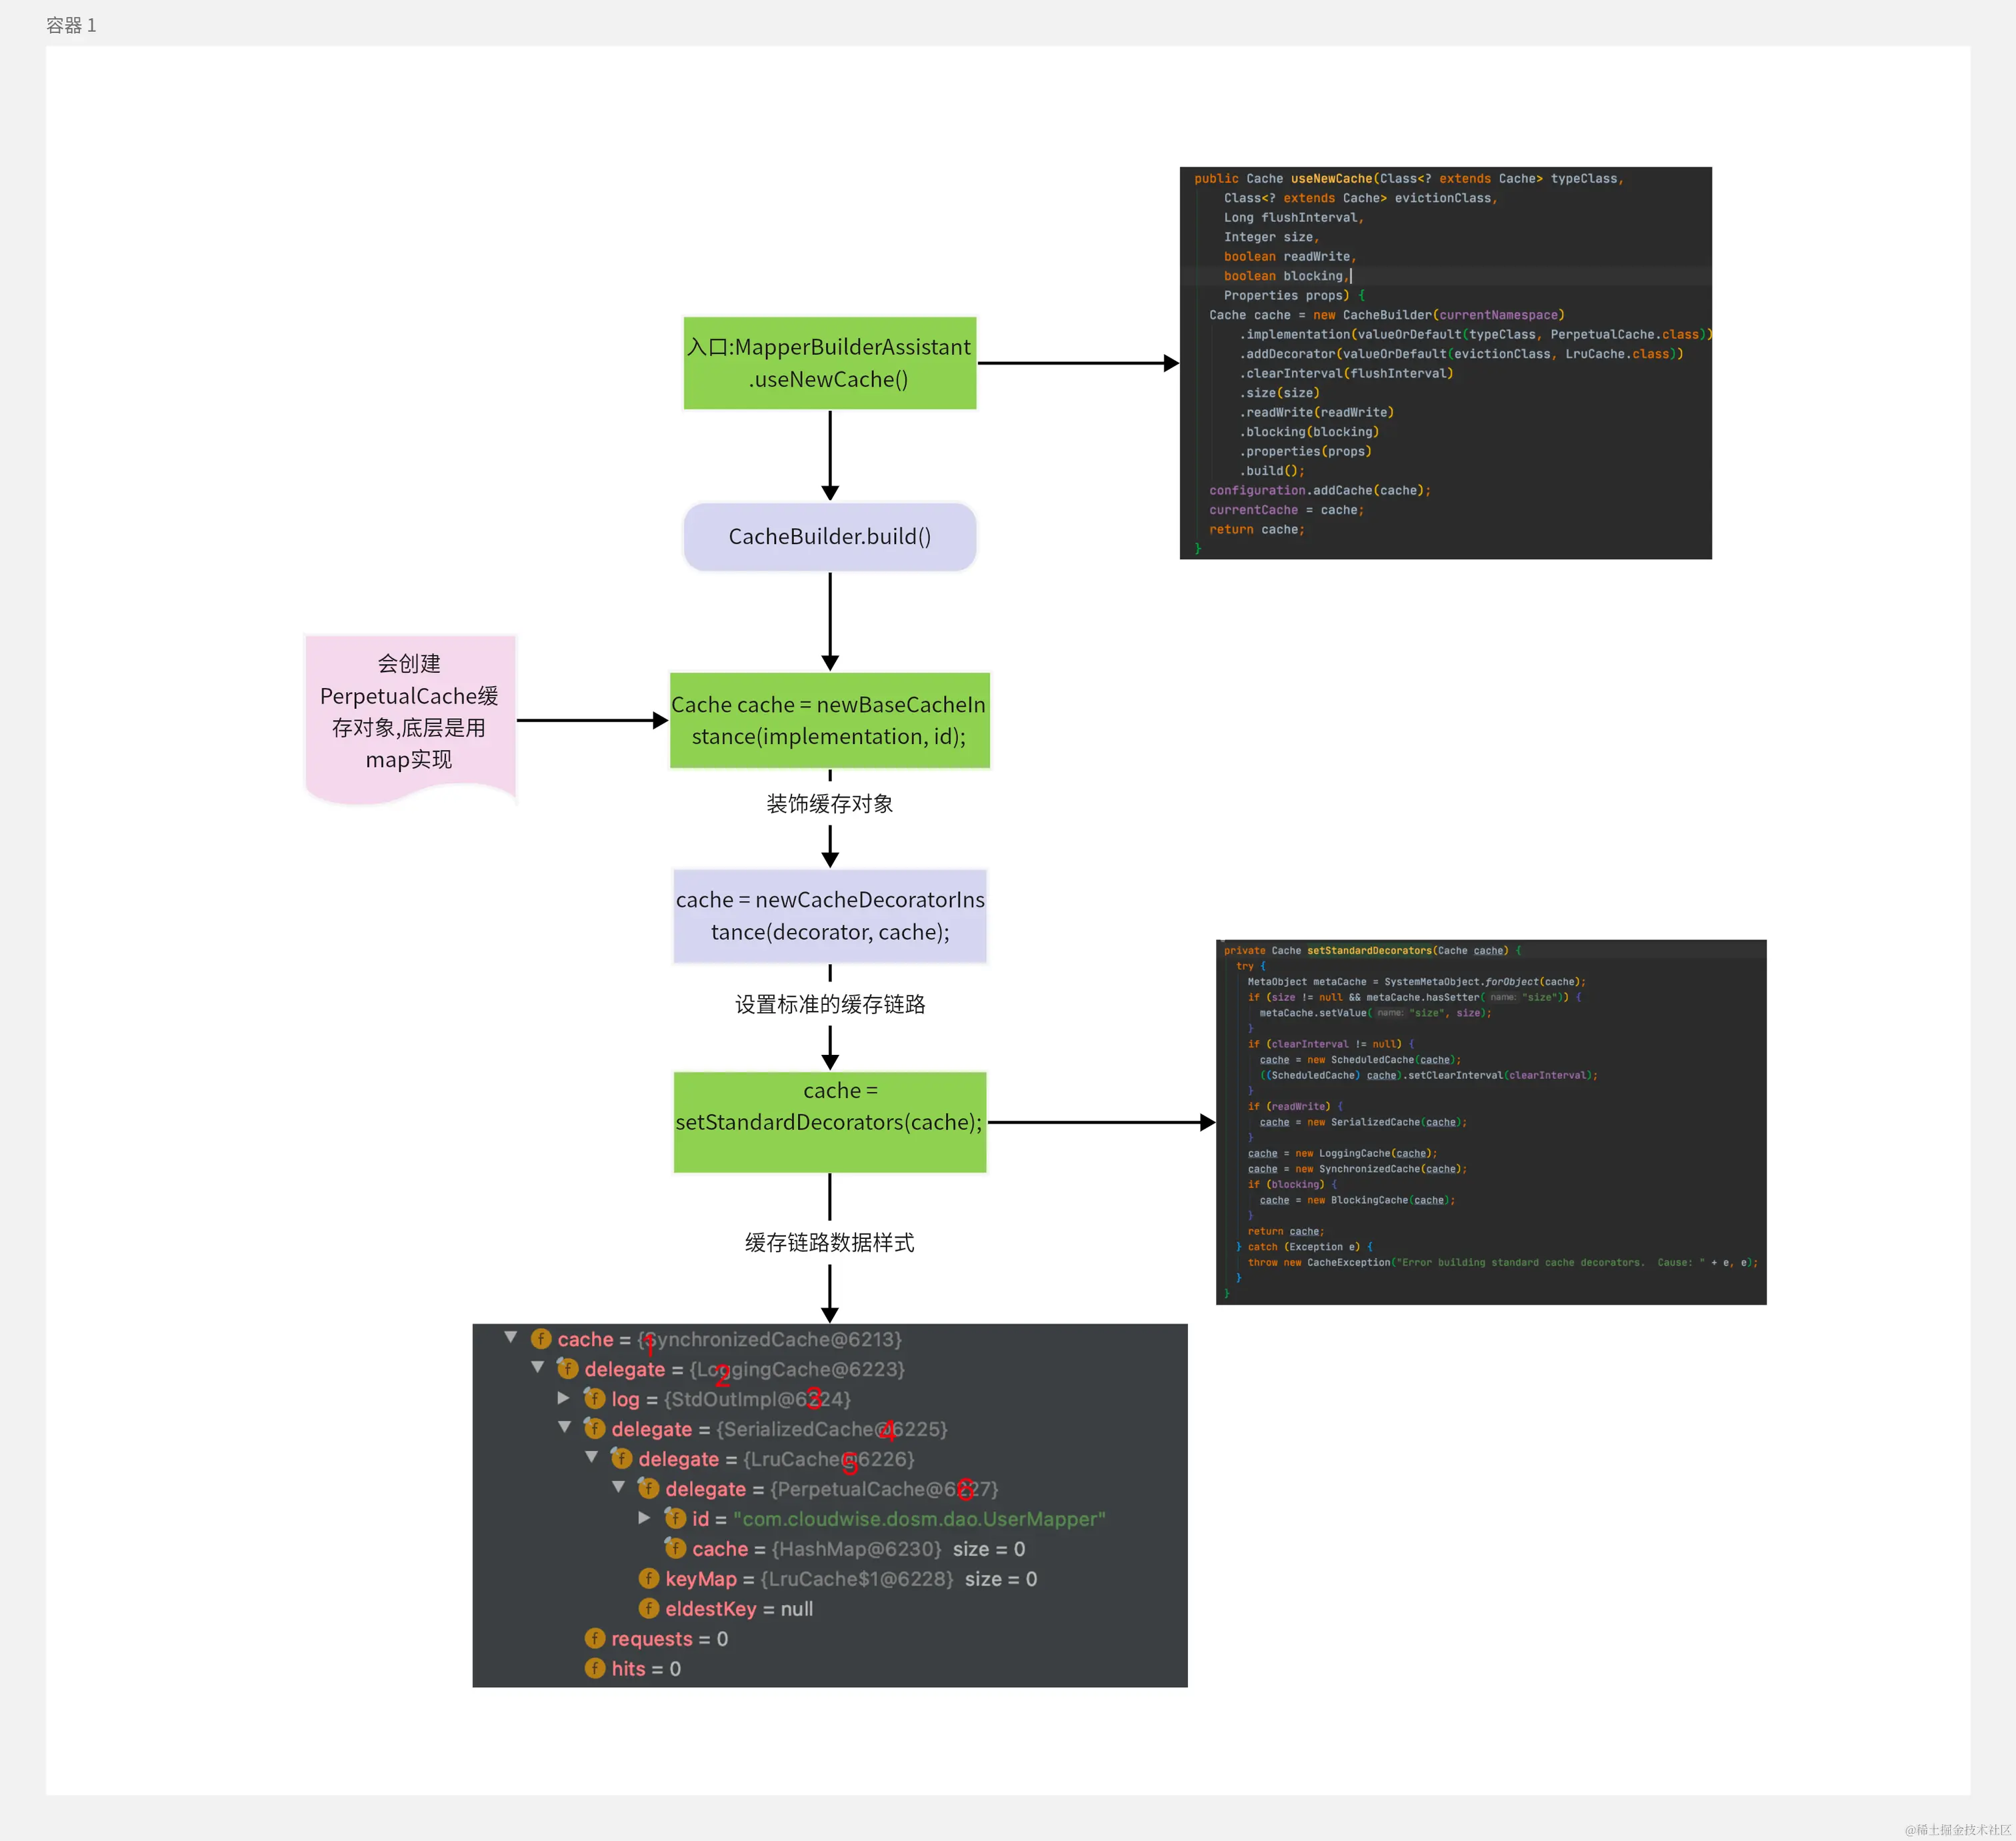This screenshot has height=1841, width=2016.
Task: Click the field icon of the SynchronizedCache root
Action: click(541, 1338)
